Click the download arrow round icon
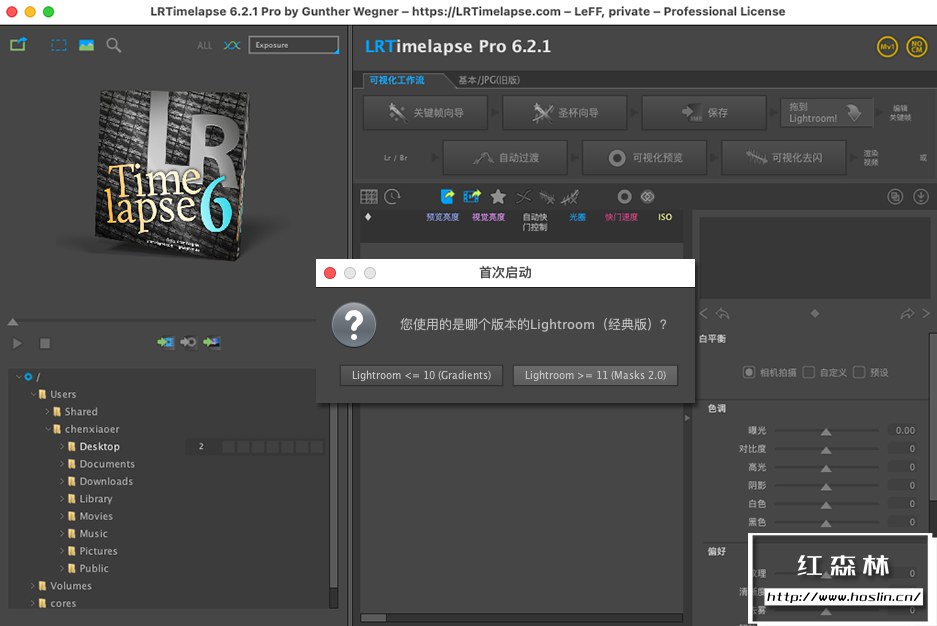Image resolution: width=937 pixels, height=626 pixels. (921, 197)
